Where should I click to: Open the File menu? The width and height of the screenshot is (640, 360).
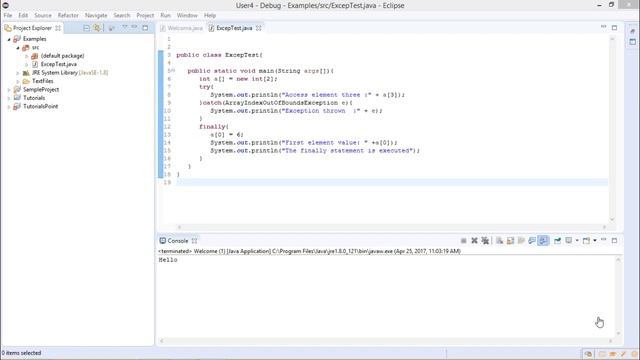pos(8,15)
